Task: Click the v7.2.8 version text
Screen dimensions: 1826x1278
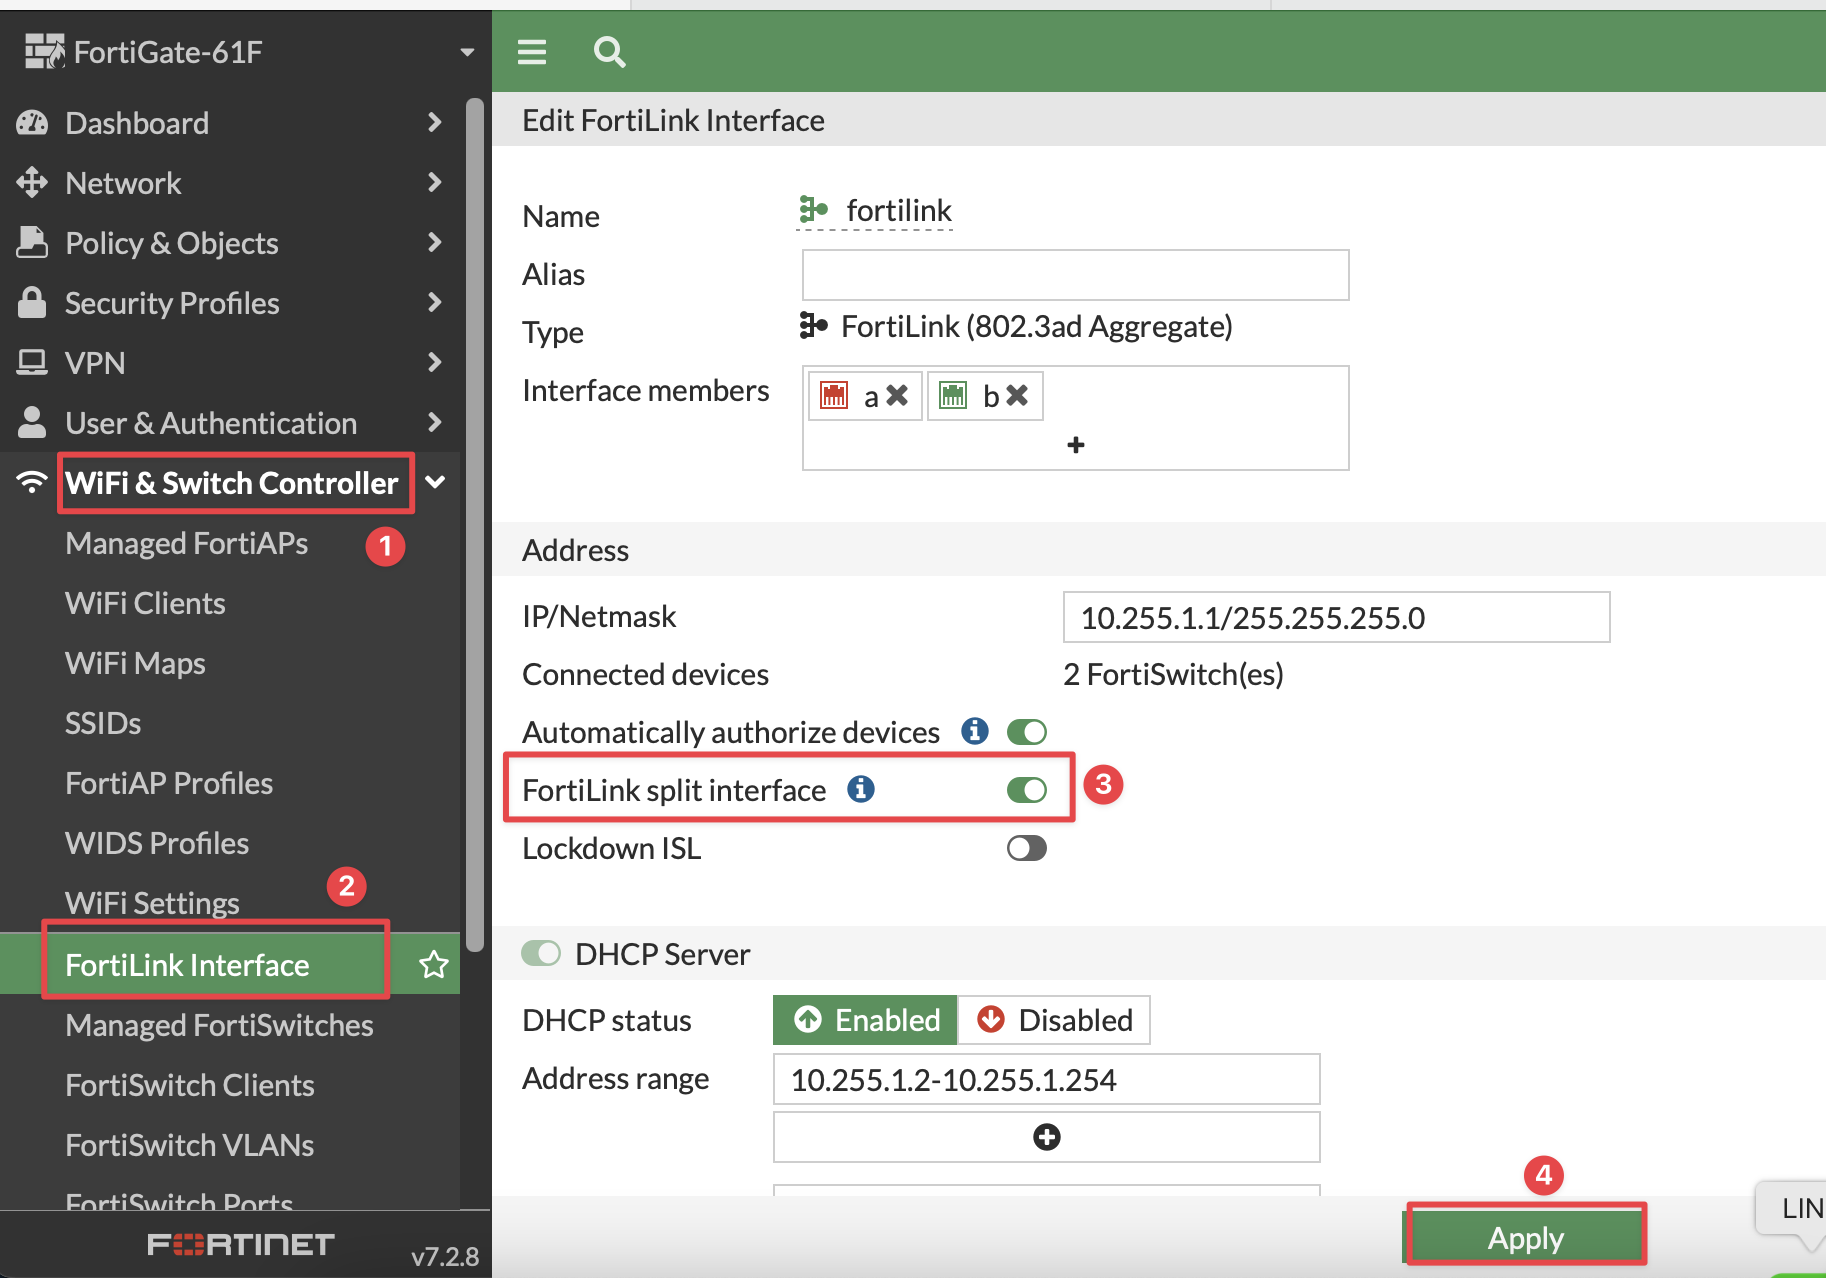Action: (445, 1256)
